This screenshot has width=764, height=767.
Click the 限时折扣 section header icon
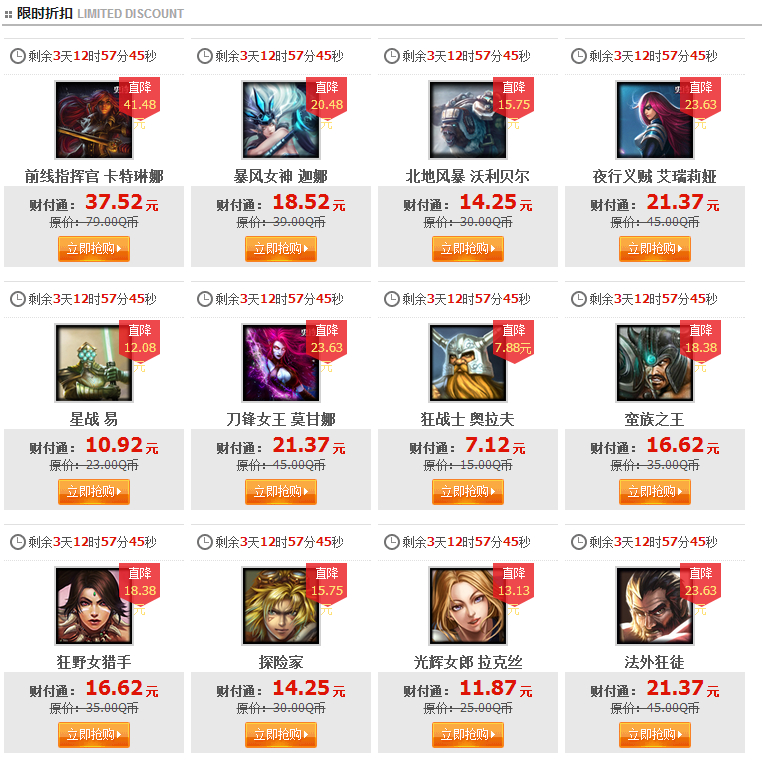pyautogui.click(x=8, y=14)
